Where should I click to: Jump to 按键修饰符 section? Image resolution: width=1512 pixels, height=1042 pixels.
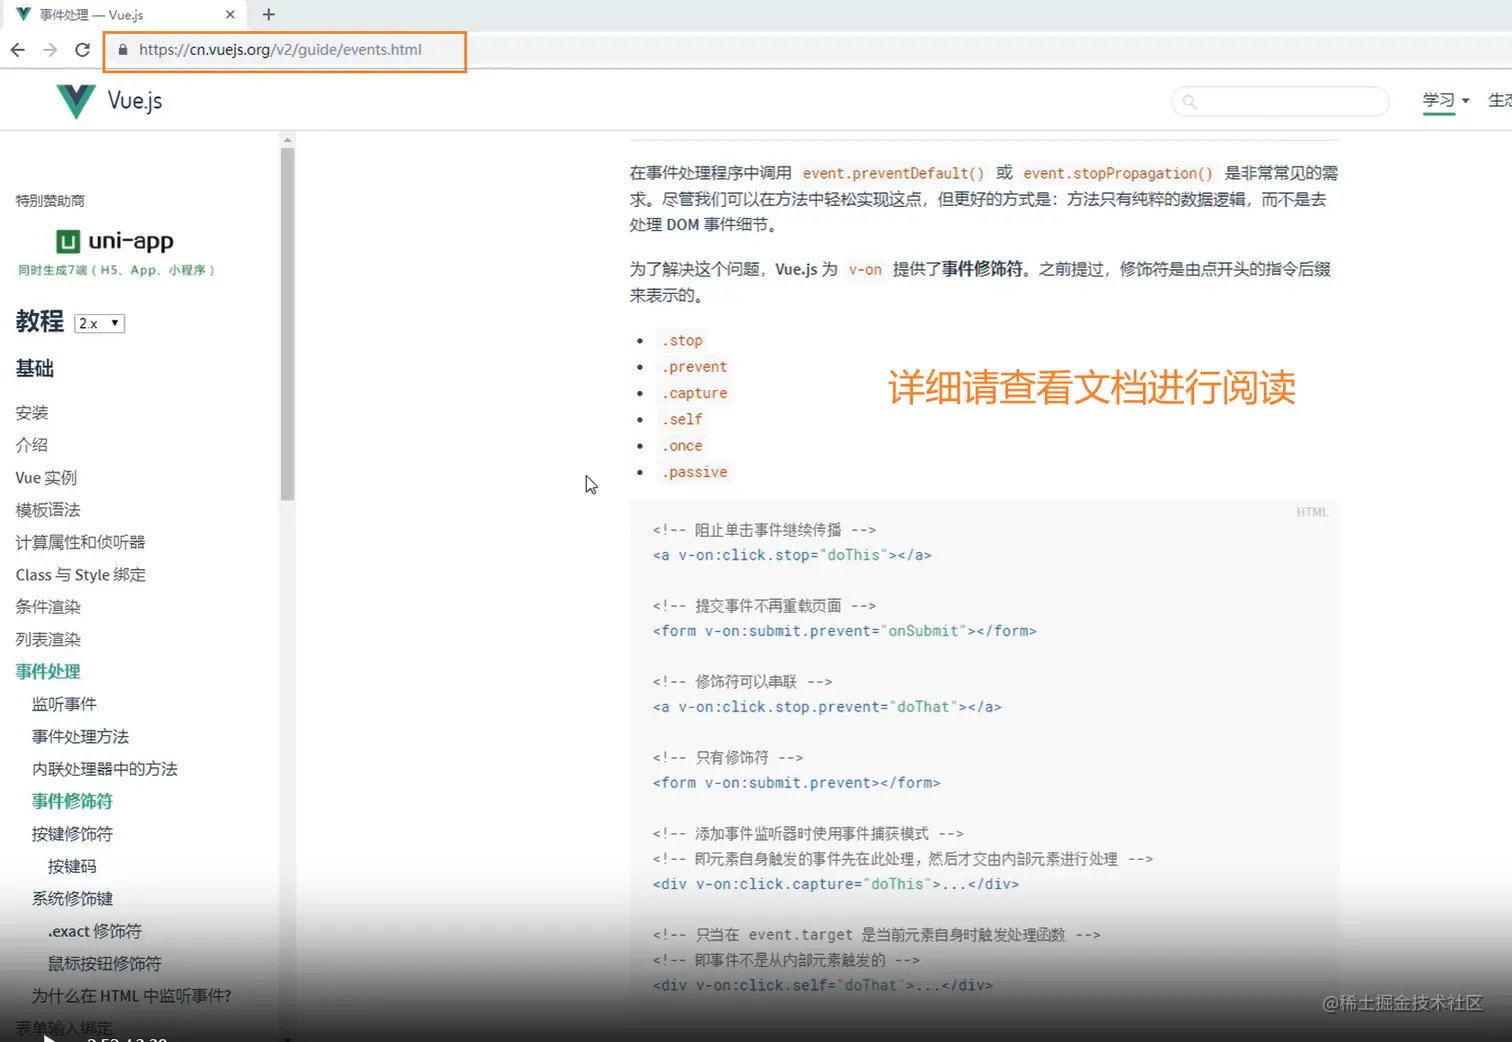[x=72, y=834]
